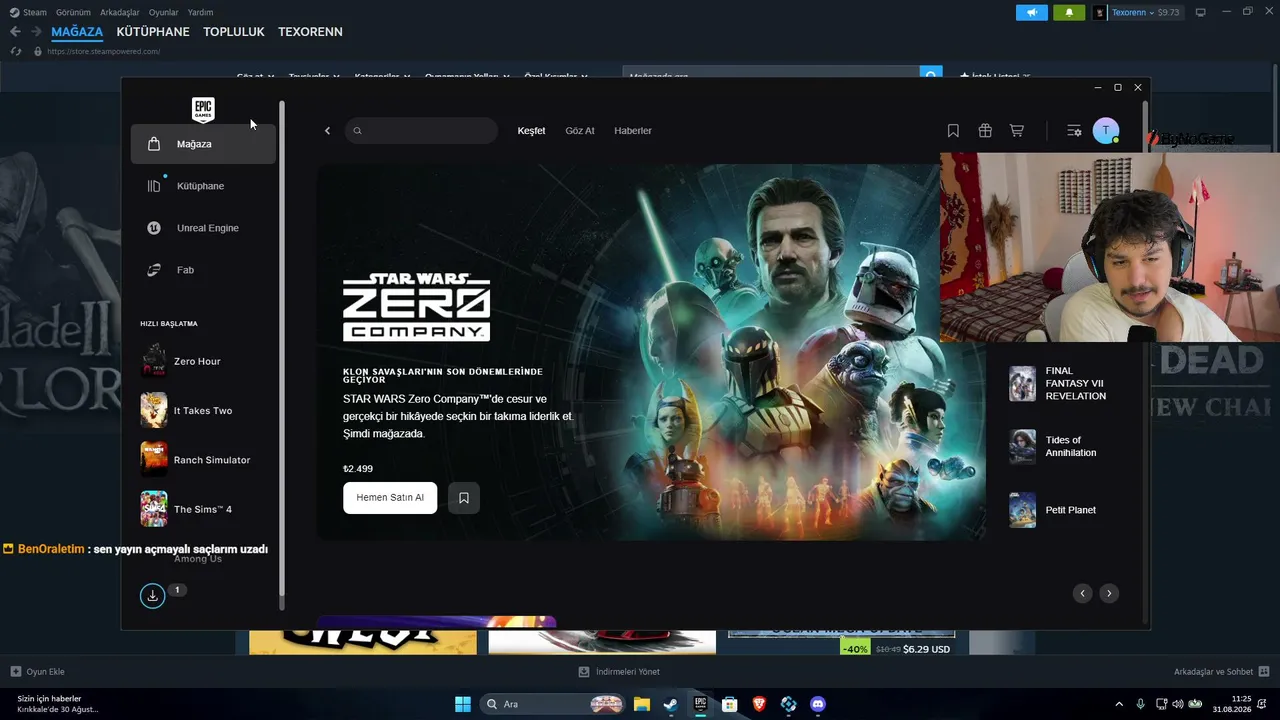Open Steam KÜTÜPHANE tab
Screen dimensions: 1280x720
[x=153, y=32]
